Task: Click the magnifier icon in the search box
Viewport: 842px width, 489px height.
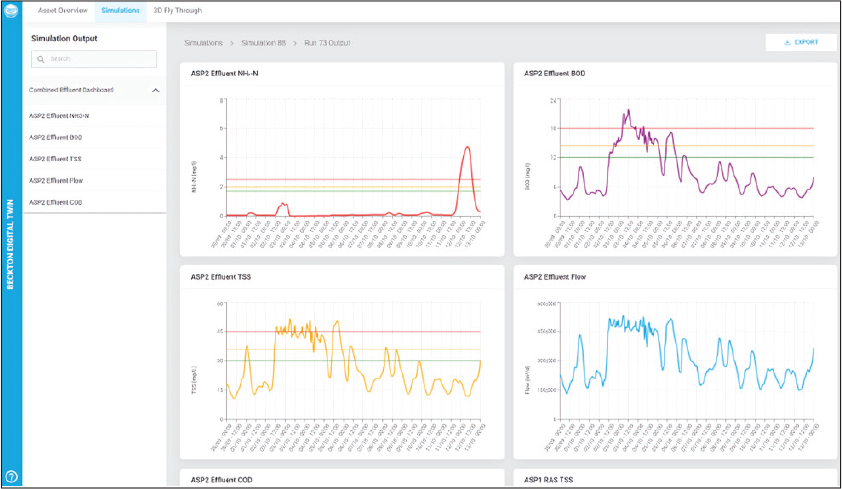Action: point(39,59)
